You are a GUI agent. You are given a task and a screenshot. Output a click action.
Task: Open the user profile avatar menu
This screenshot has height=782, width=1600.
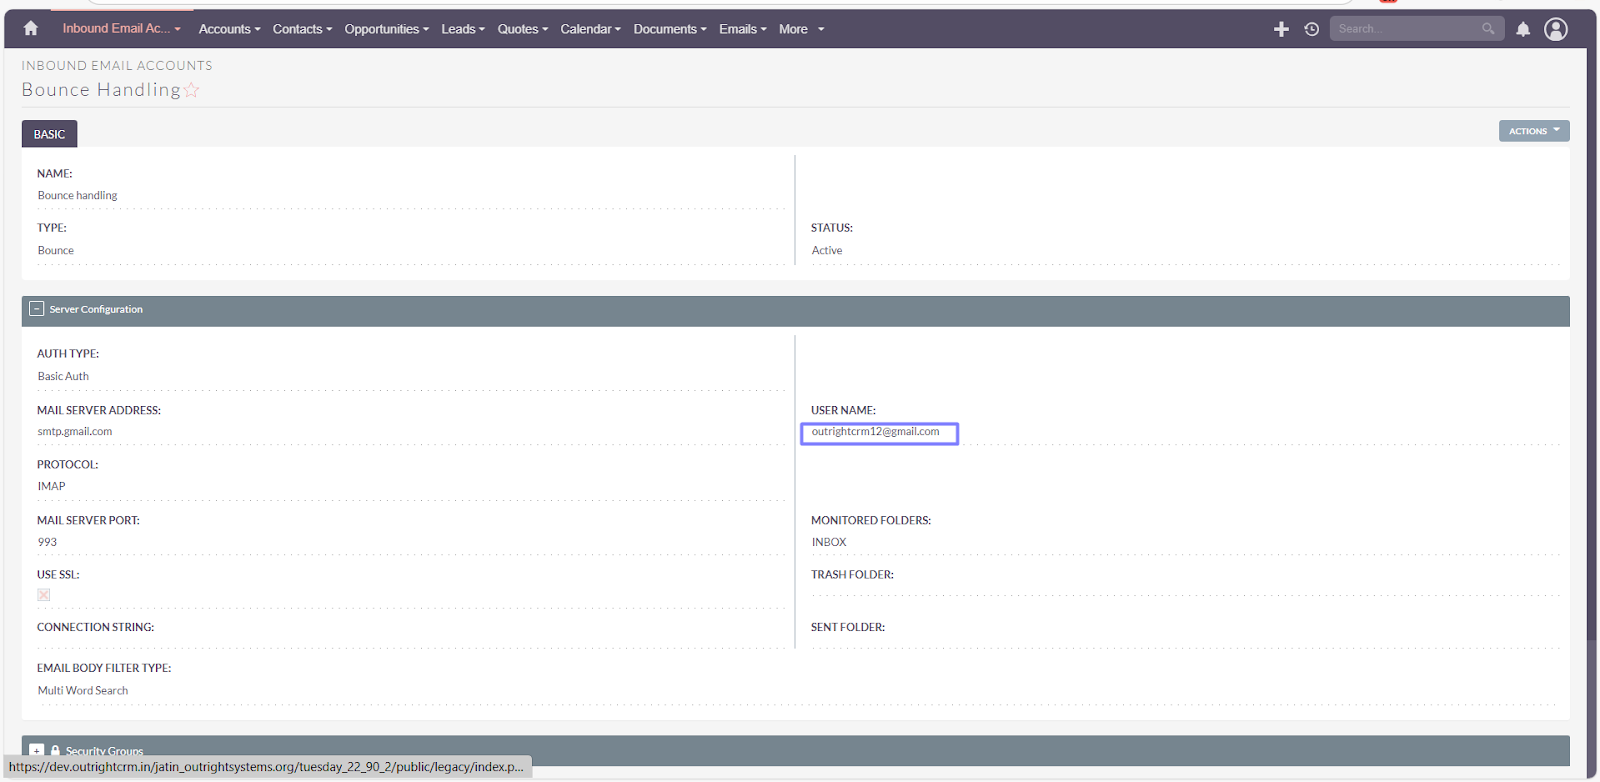(x=1556, y=29)
